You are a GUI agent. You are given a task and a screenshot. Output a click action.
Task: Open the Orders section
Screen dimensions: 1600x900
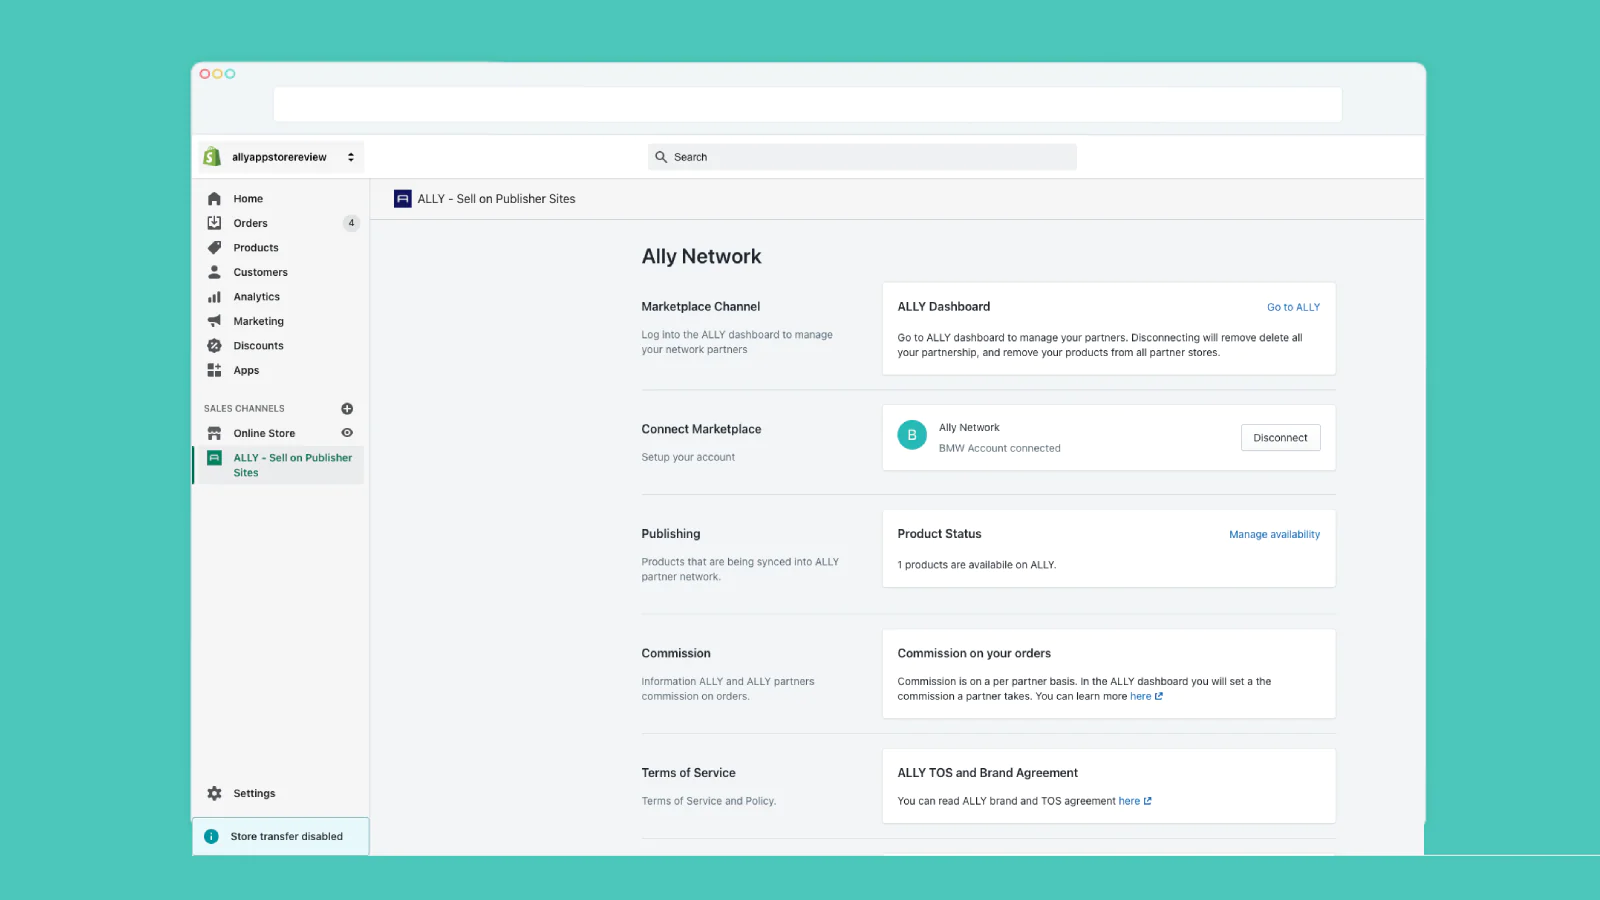[x=250, y=223]
